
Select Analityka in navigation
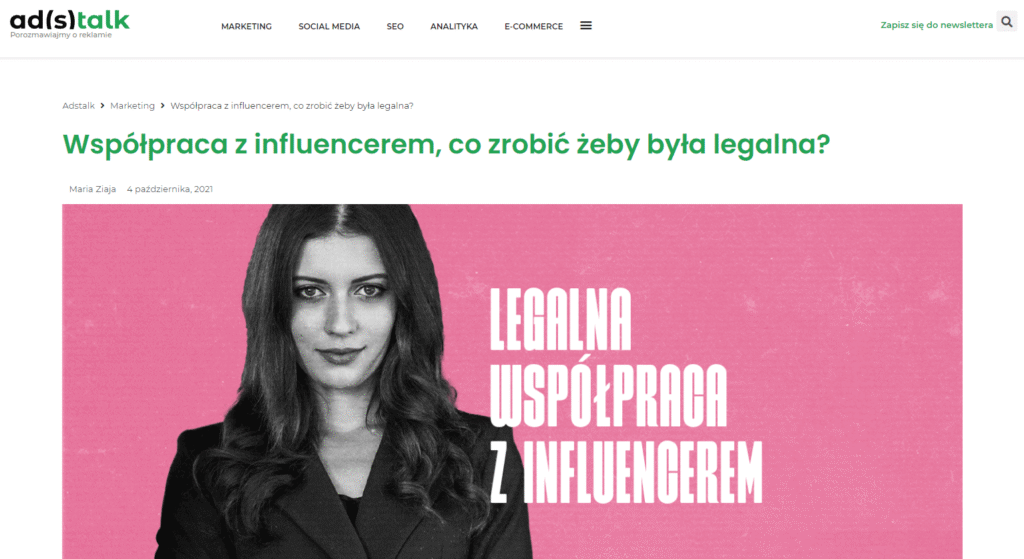[454, 26]
